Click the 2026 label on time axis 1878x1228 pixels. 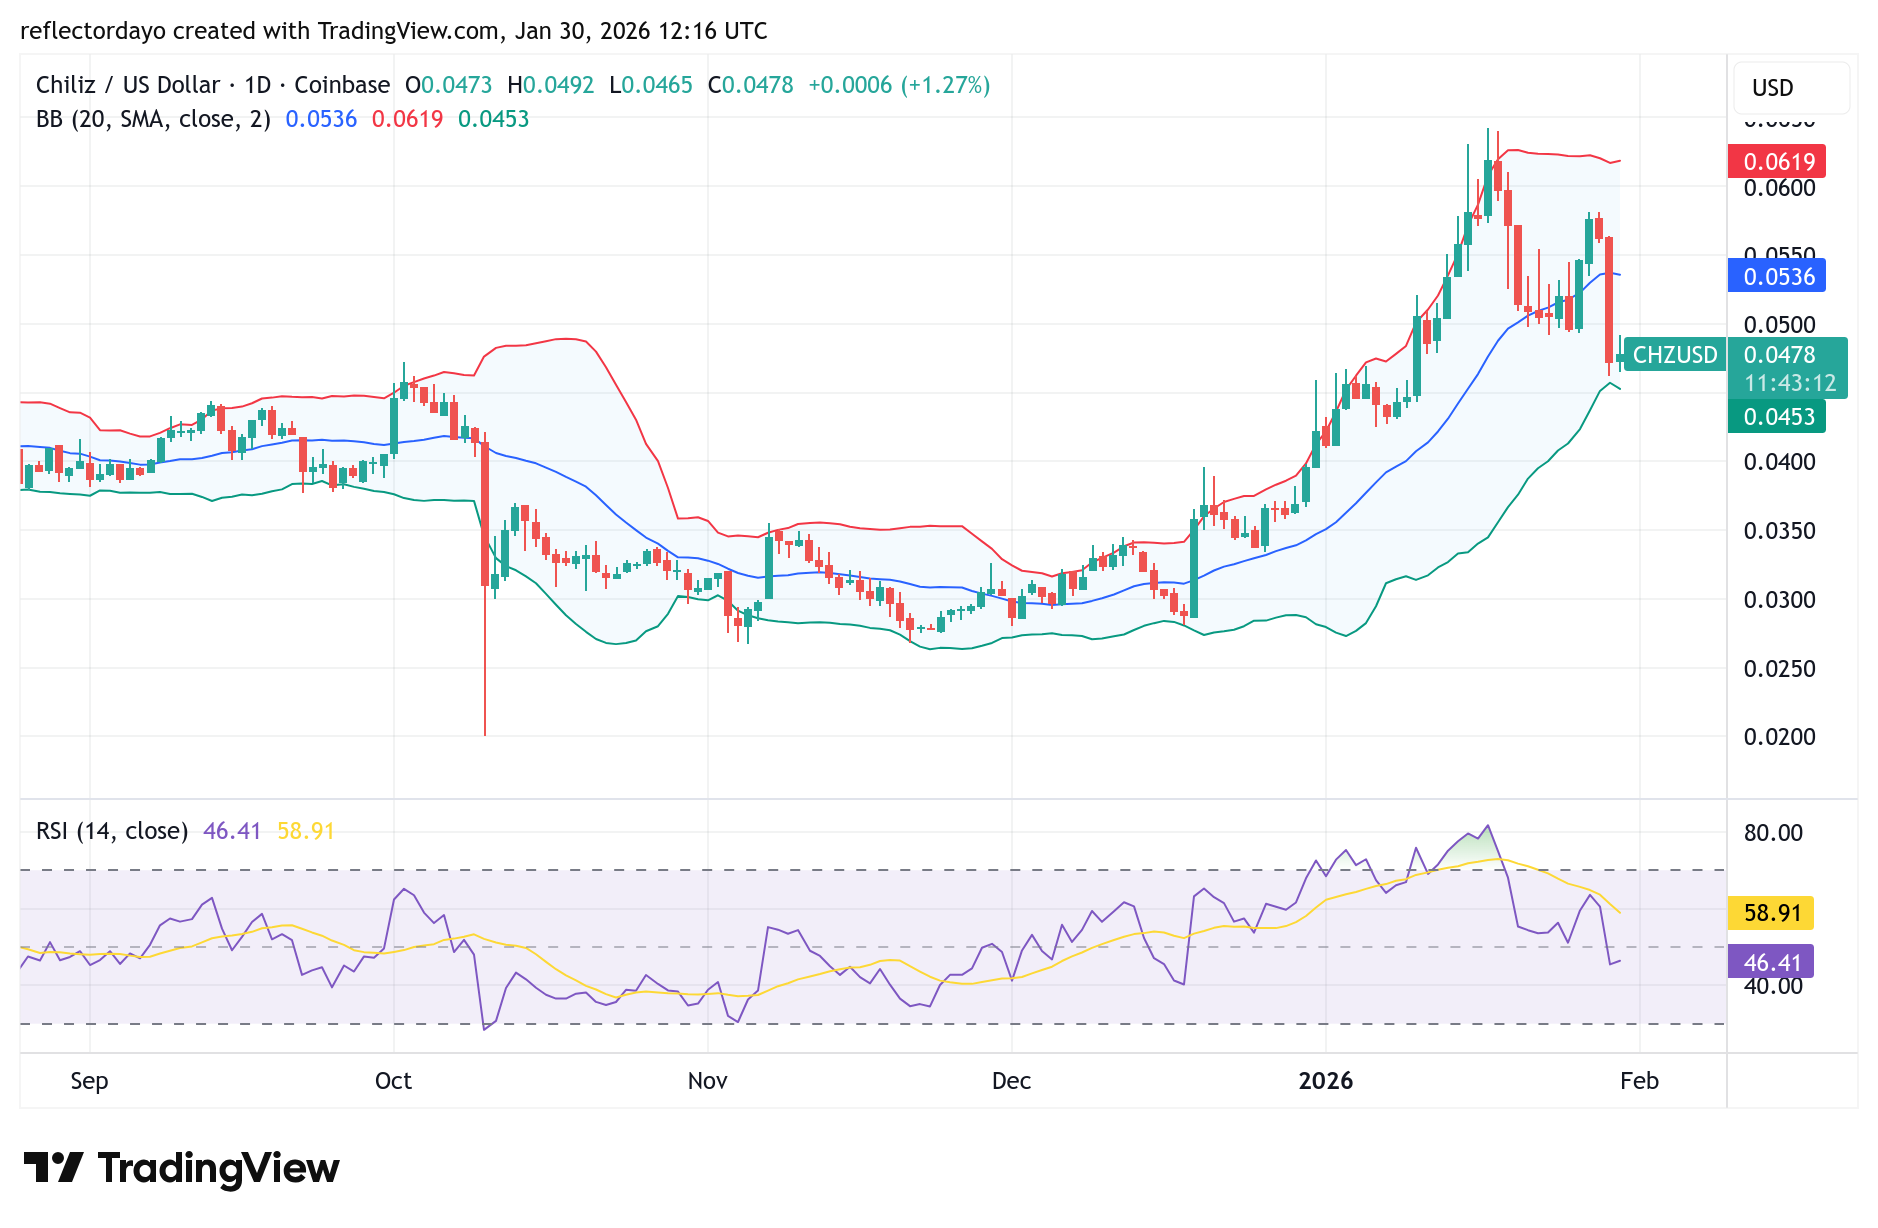1325,1081
